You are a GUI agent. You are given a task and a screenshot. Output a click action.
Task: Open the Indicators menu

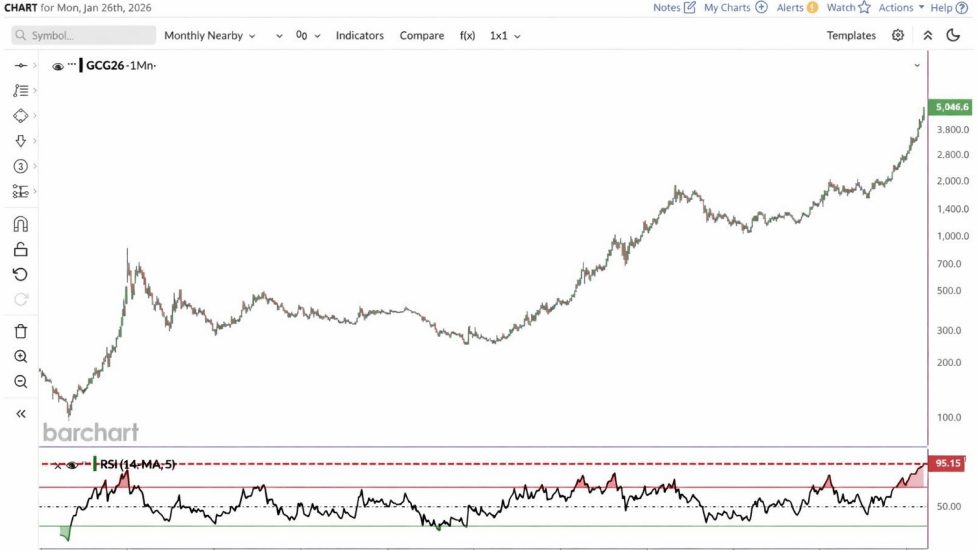359,35
